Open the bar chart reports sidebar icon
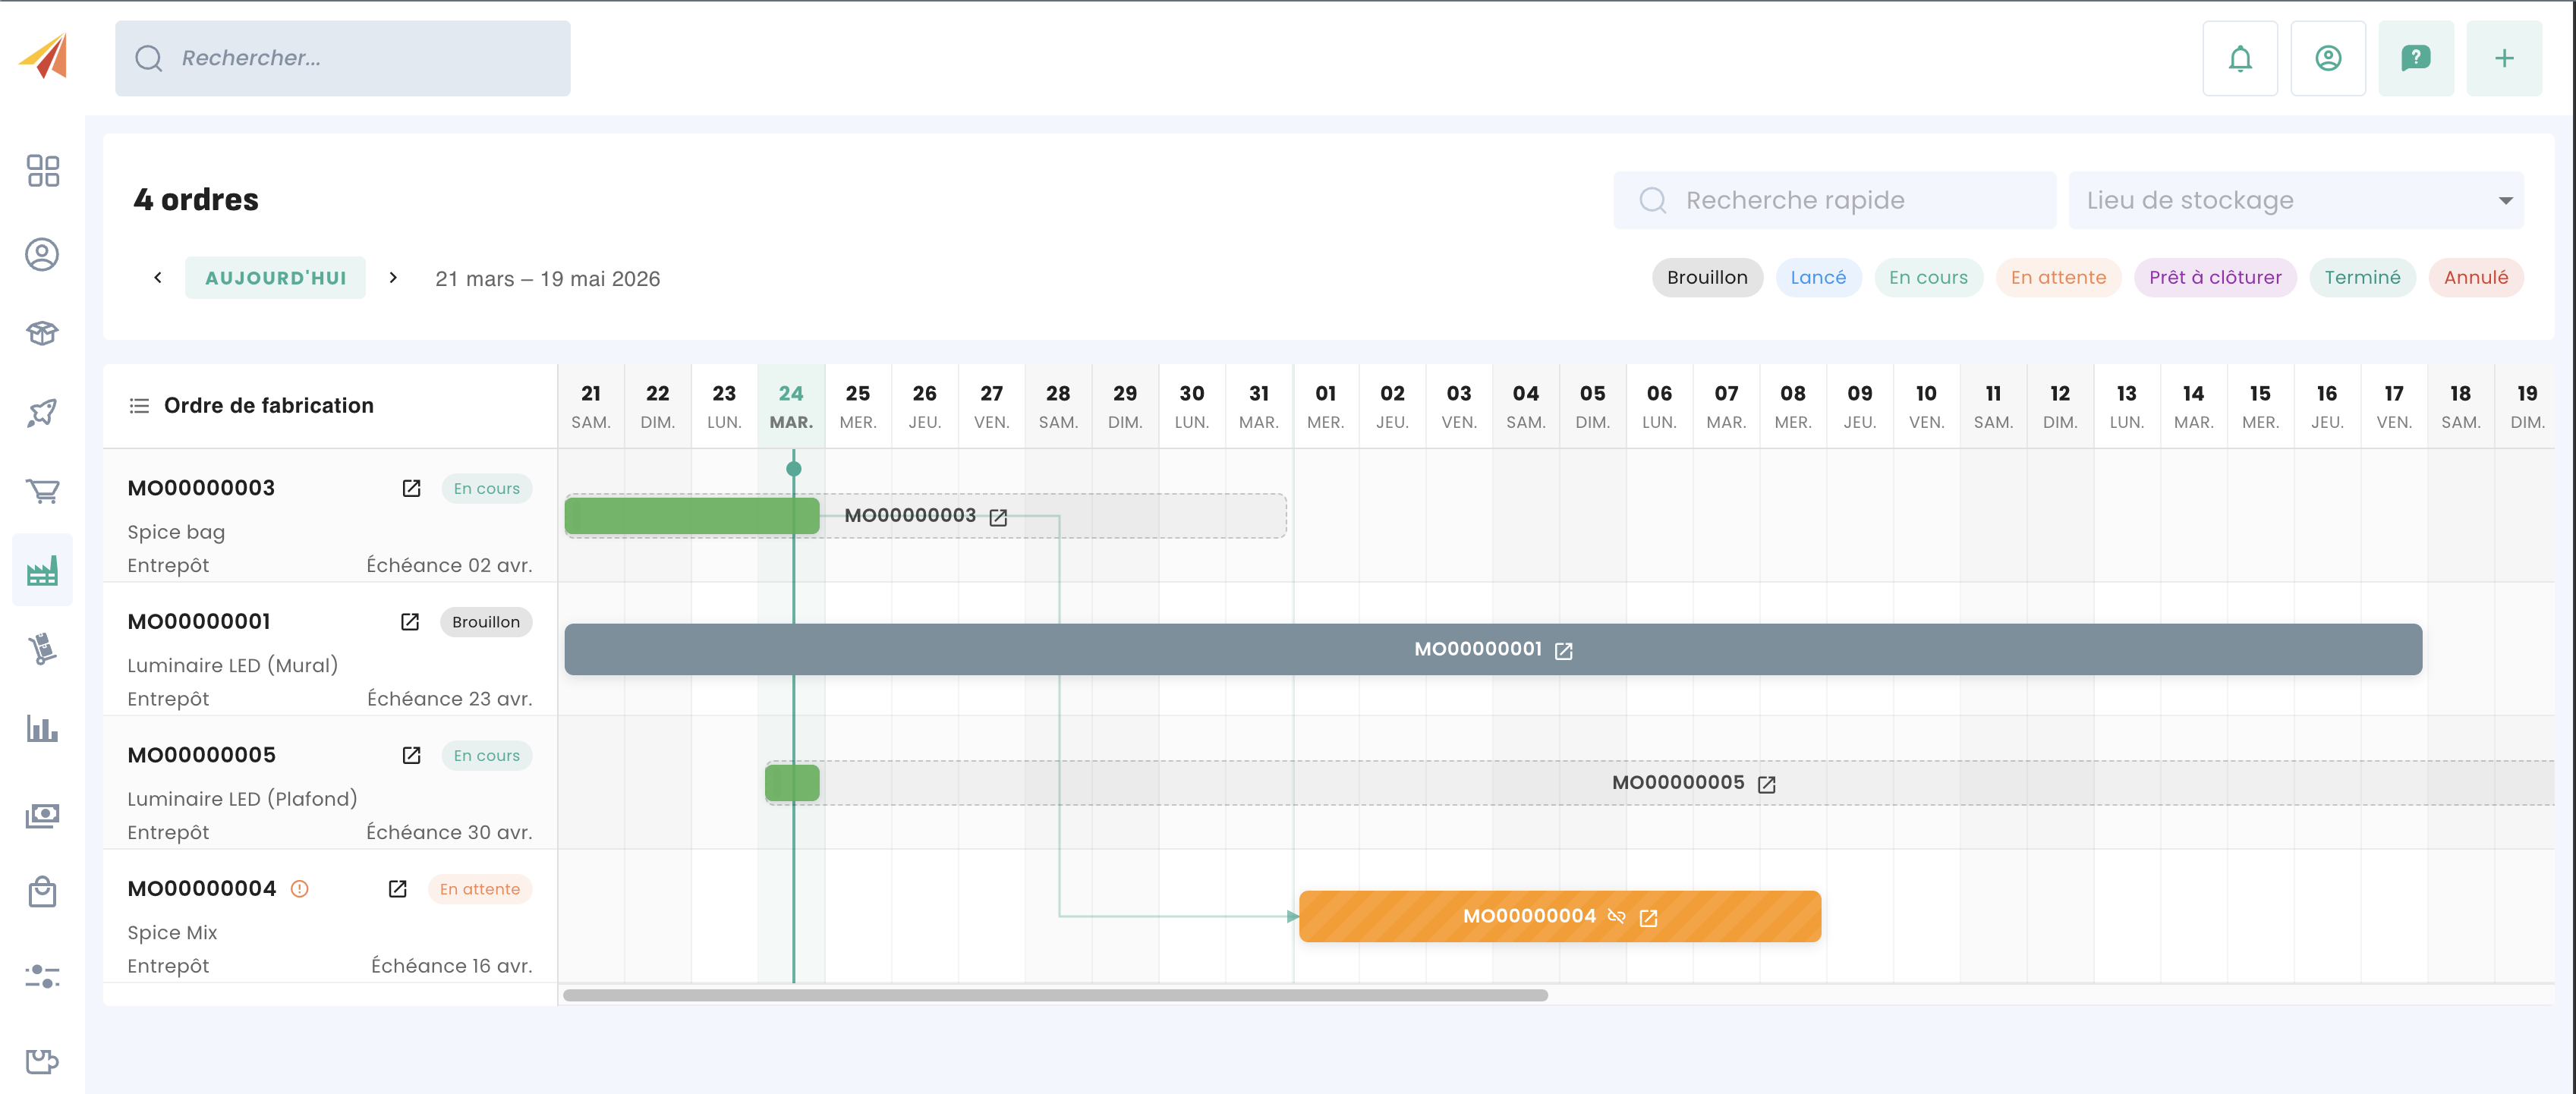 pyautogui.click(x=42, y=728)
